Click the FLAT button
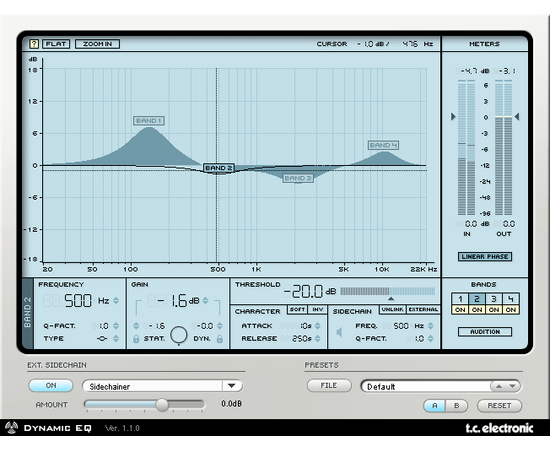 [x=56, y=44]
